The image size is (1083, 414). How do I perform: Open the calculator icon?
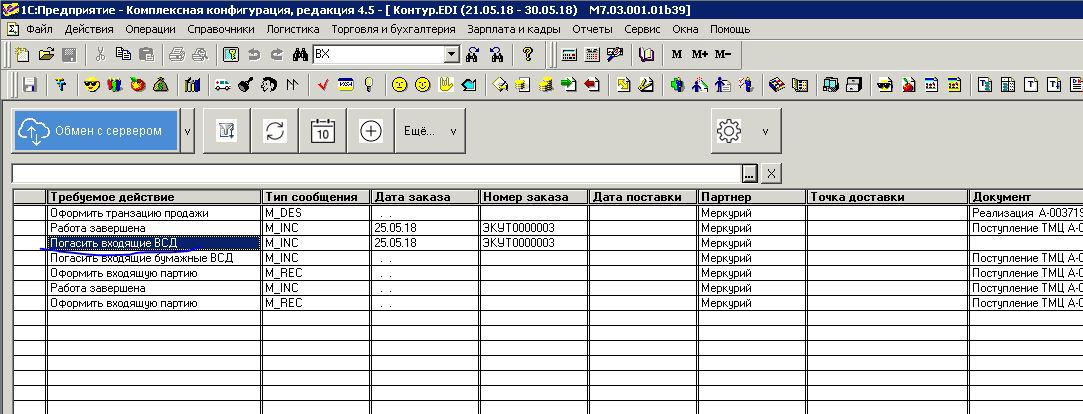pos(569,55)
